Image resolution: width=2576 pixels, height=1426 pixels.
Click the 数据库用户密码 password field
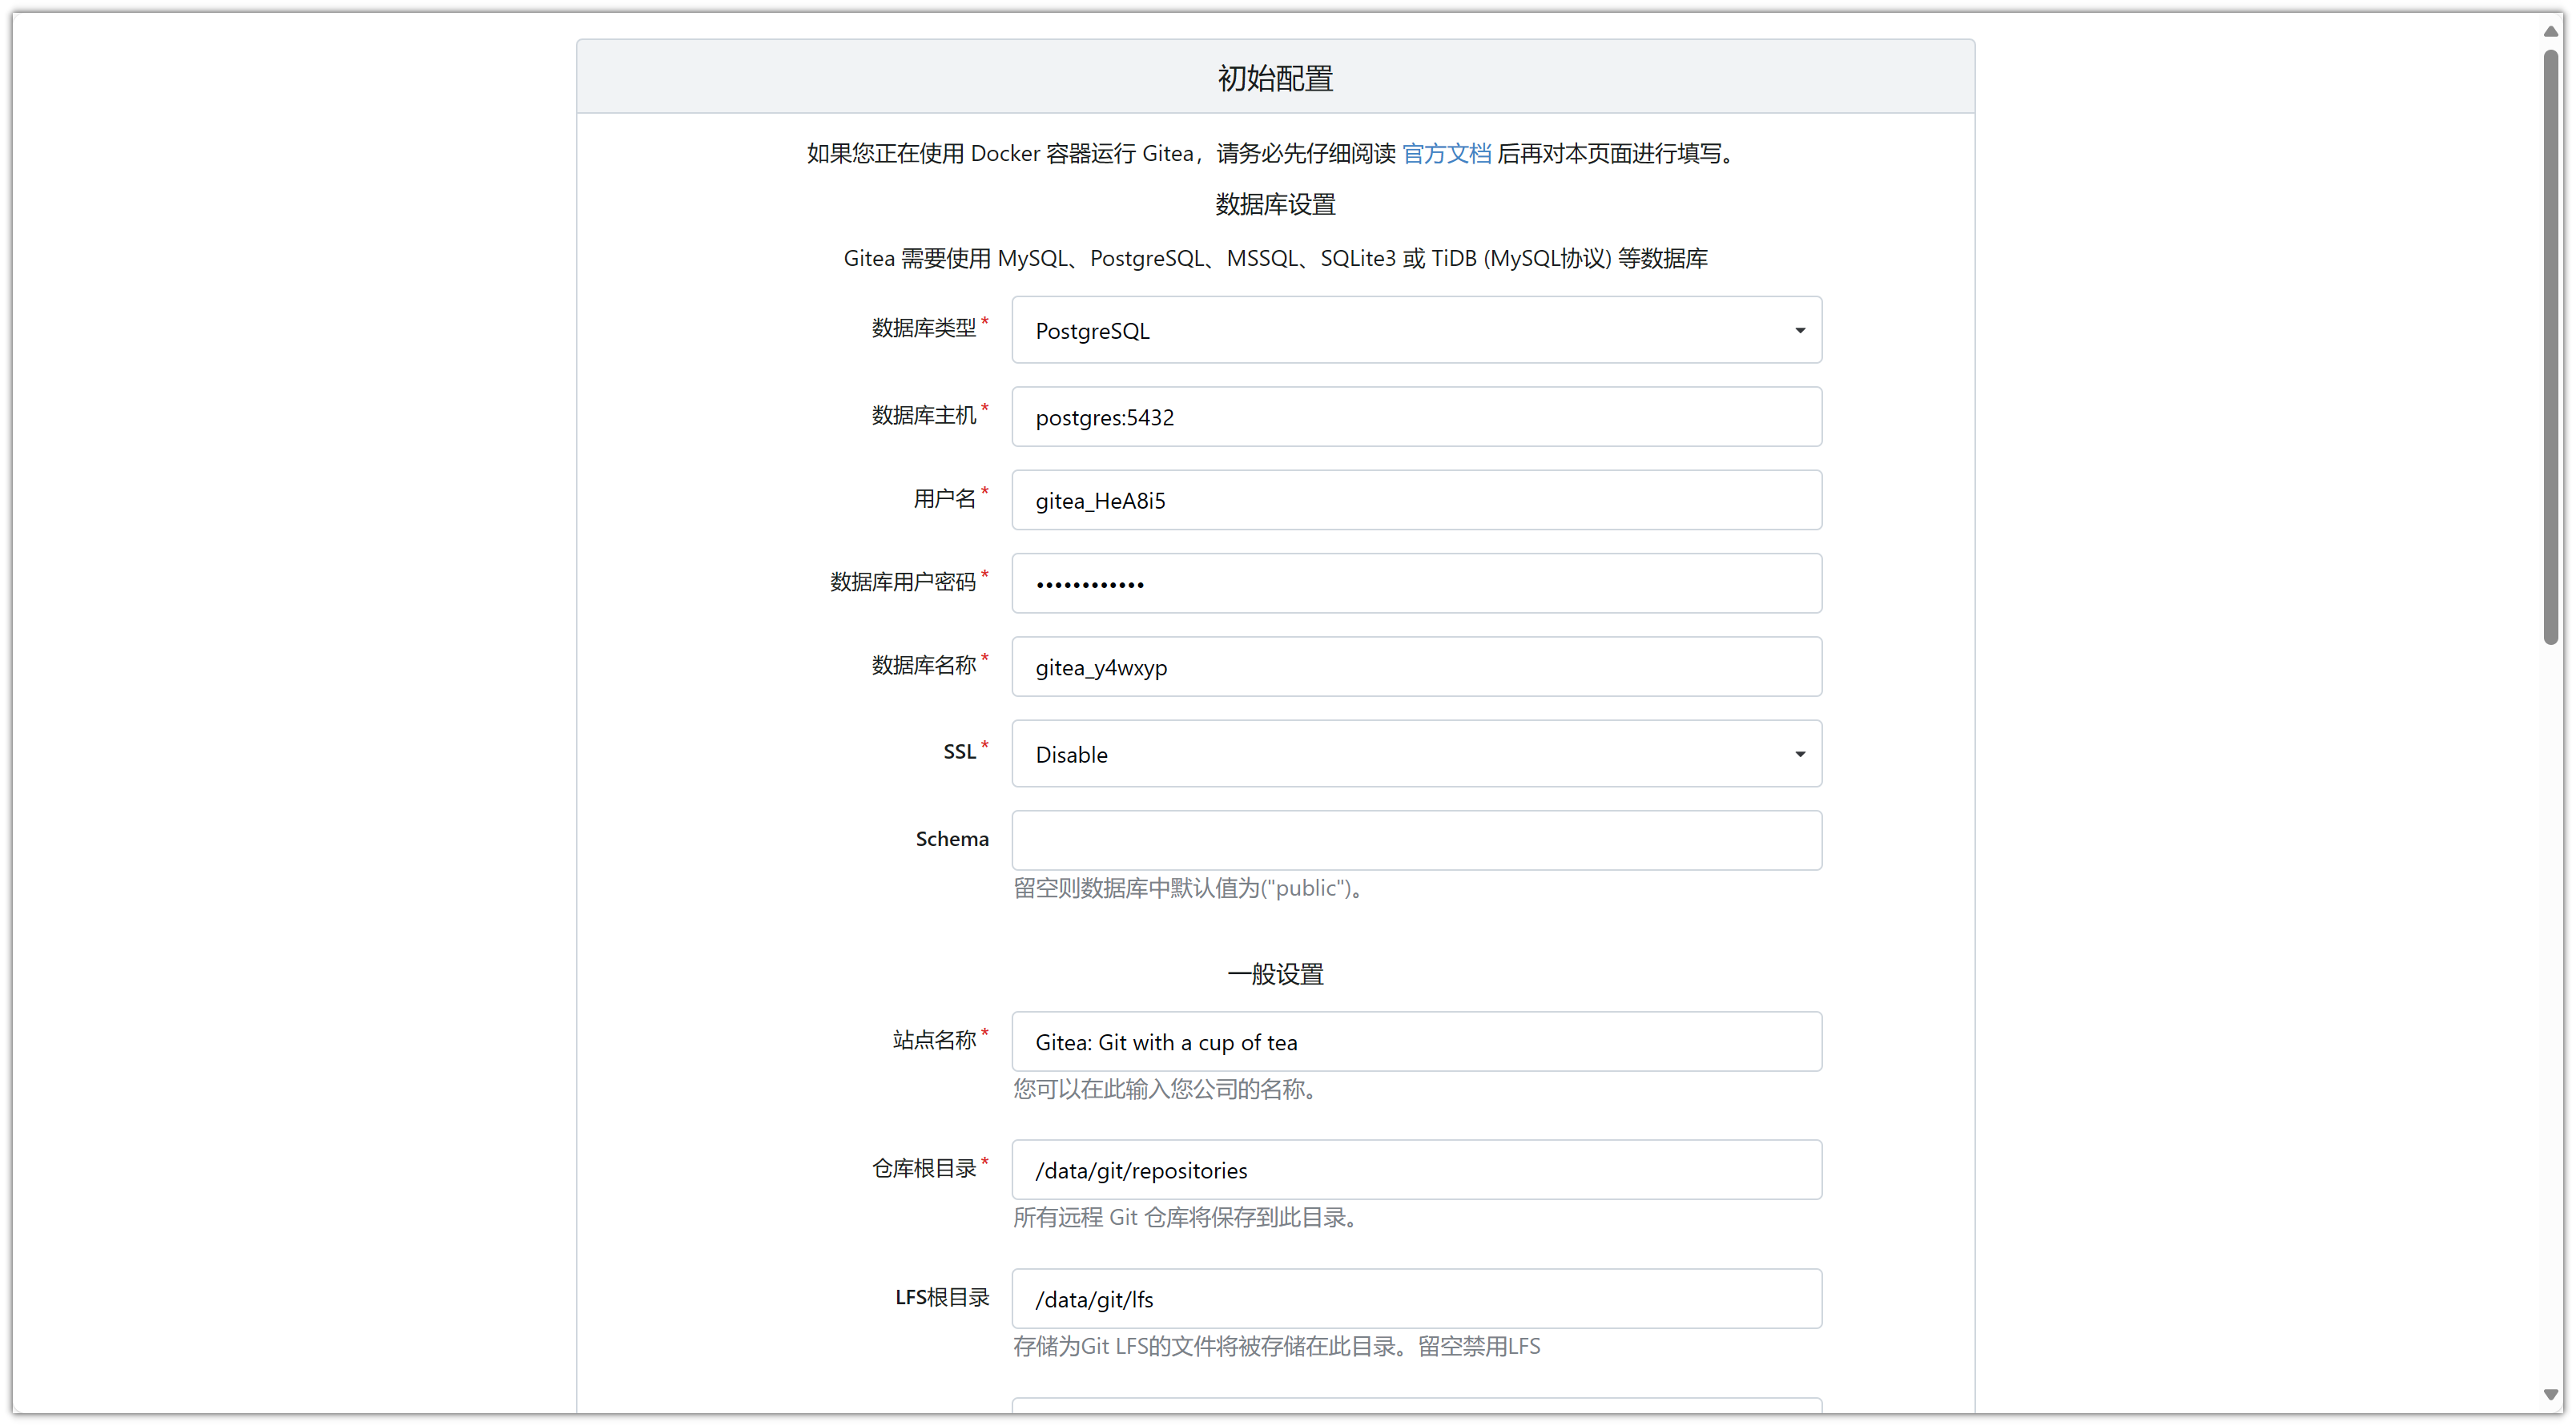pyautogui.click(x=1416, y=583)
